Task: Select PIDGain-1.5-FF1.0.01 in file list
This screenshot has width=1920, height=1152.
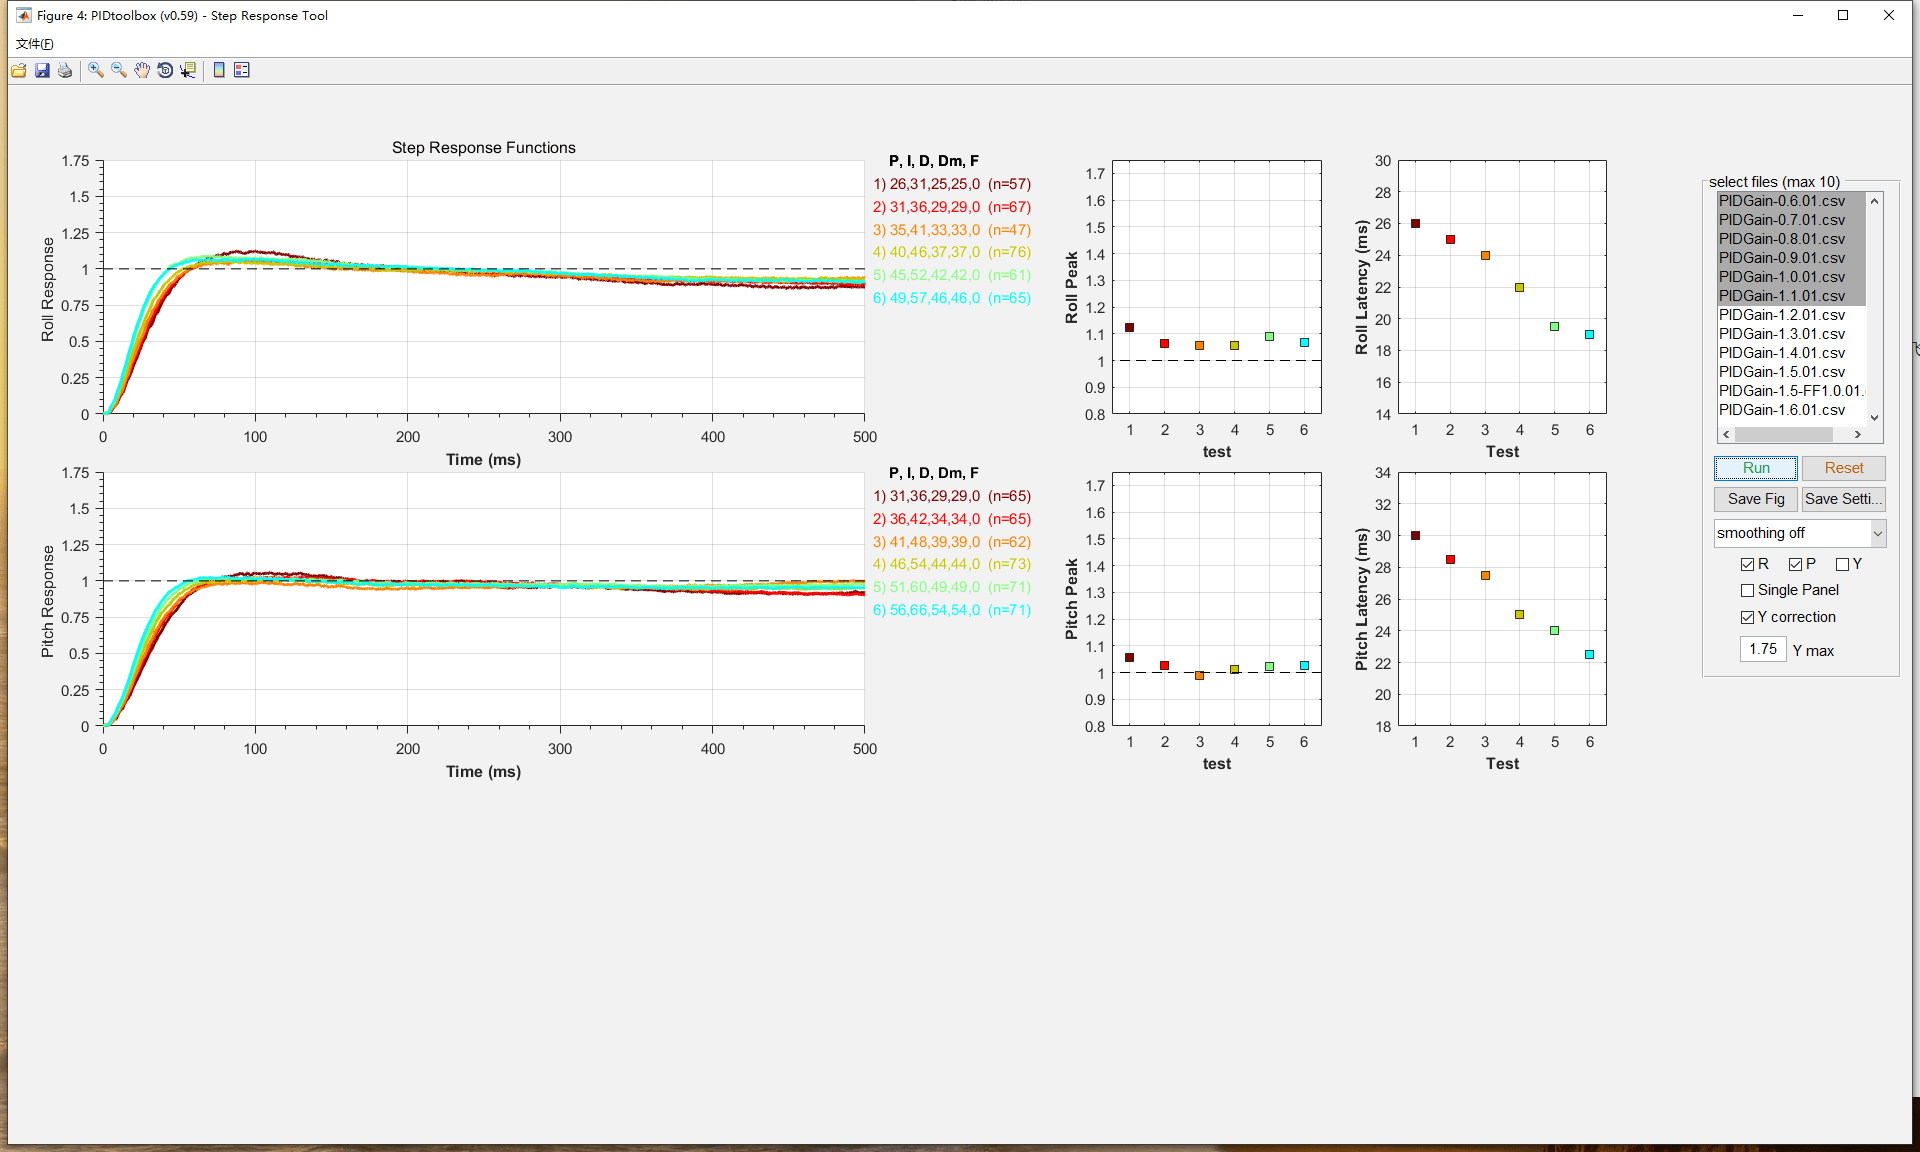Action: click(1791, 391)
